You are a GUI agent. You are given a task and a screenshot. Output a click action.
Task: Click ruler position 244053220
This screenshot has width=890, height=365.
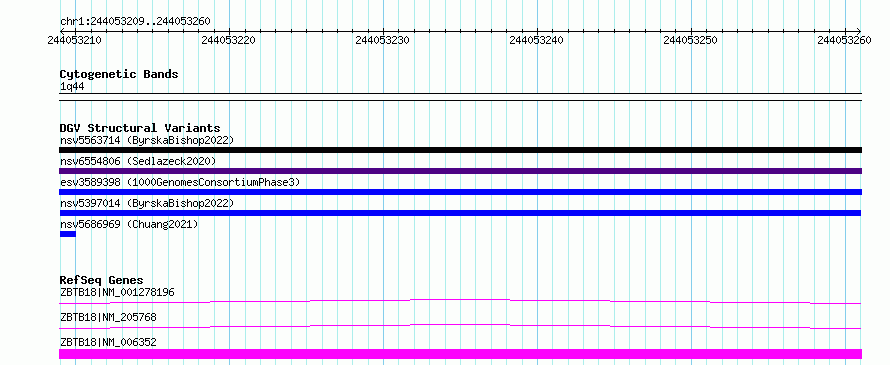click(229, 40)
